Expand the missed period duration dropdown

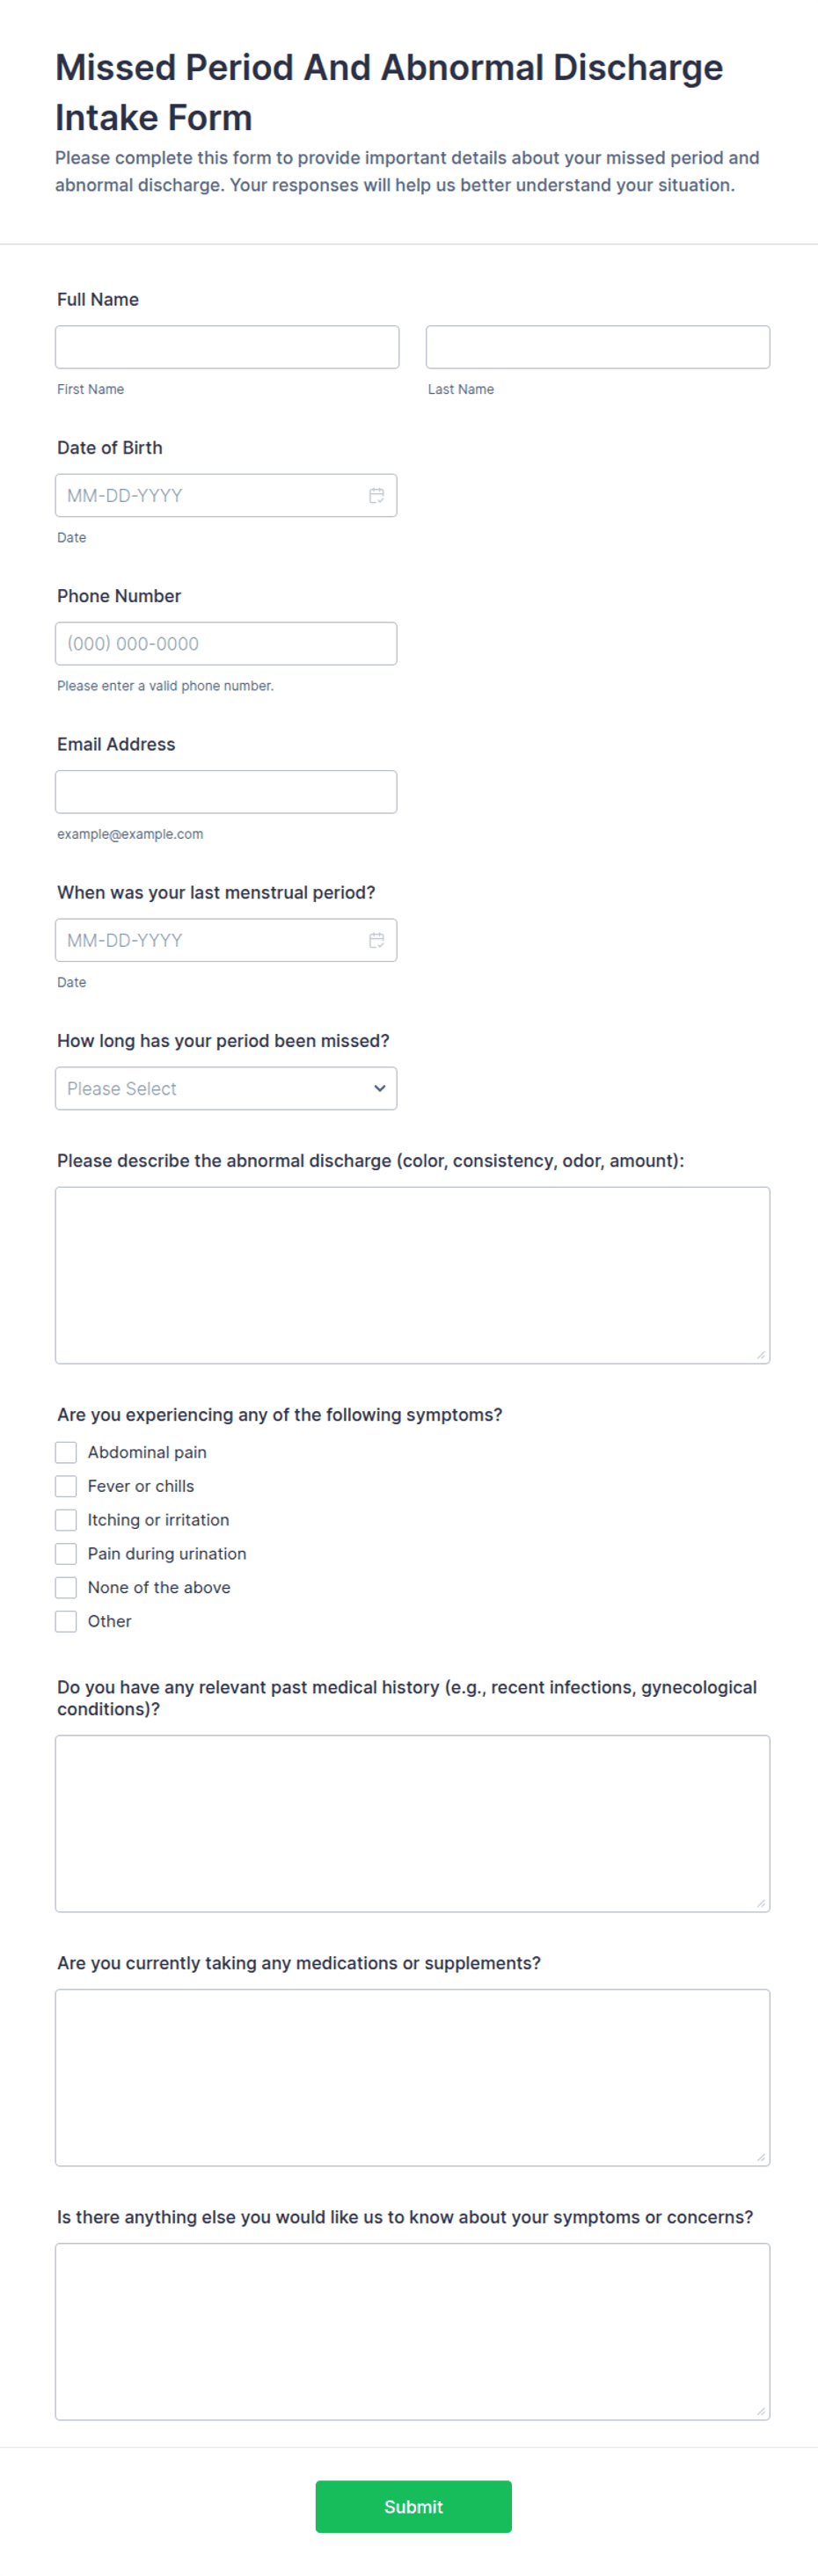[x=226, y=1089]
